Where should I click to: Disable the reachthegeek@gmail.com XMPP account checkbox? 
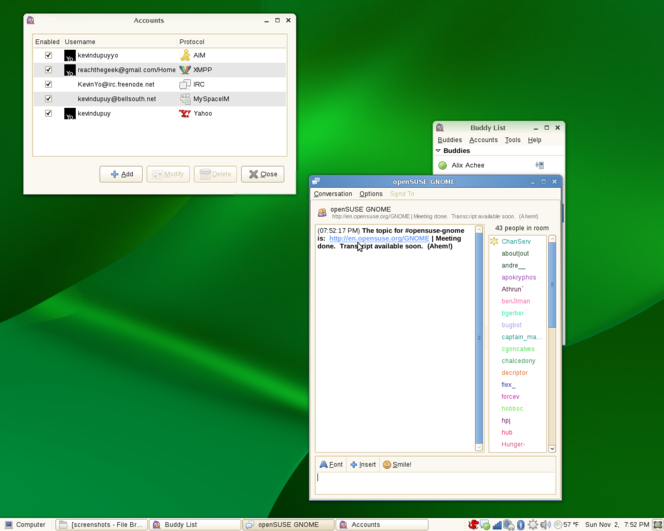[x=48, y=69]
